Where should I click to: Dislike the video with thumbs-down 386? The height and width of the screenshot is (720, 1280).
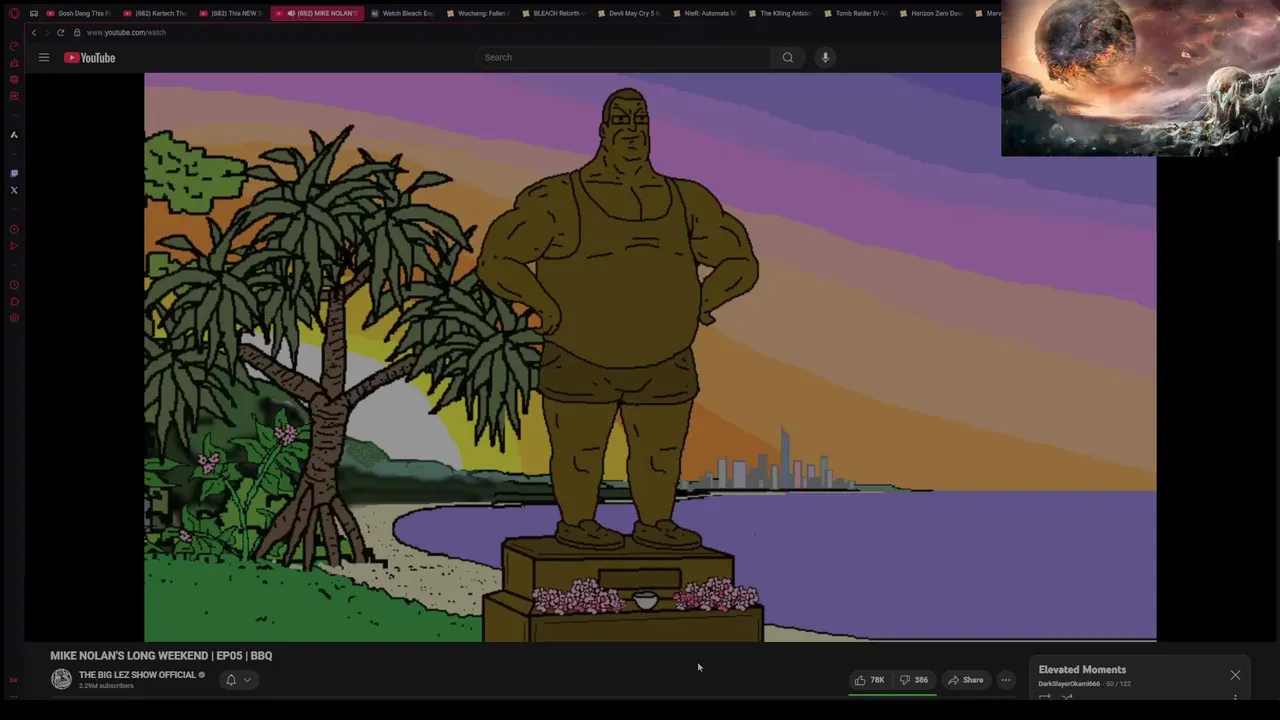[914, 680]
